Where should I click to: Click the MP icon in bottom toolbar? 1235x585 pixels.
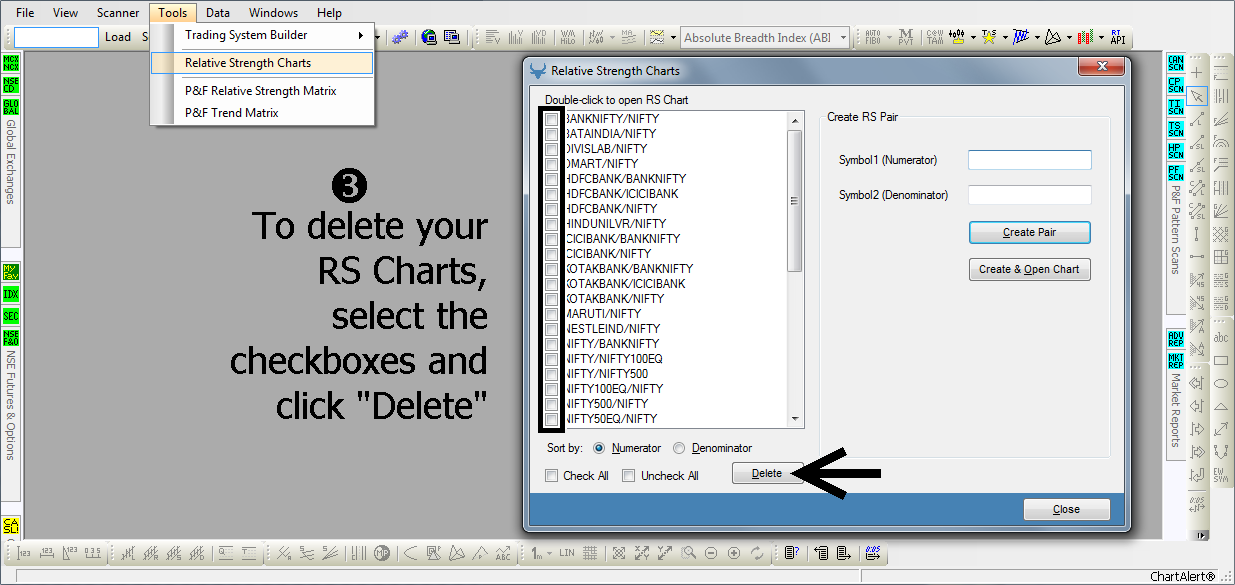(x=382, y=552)
